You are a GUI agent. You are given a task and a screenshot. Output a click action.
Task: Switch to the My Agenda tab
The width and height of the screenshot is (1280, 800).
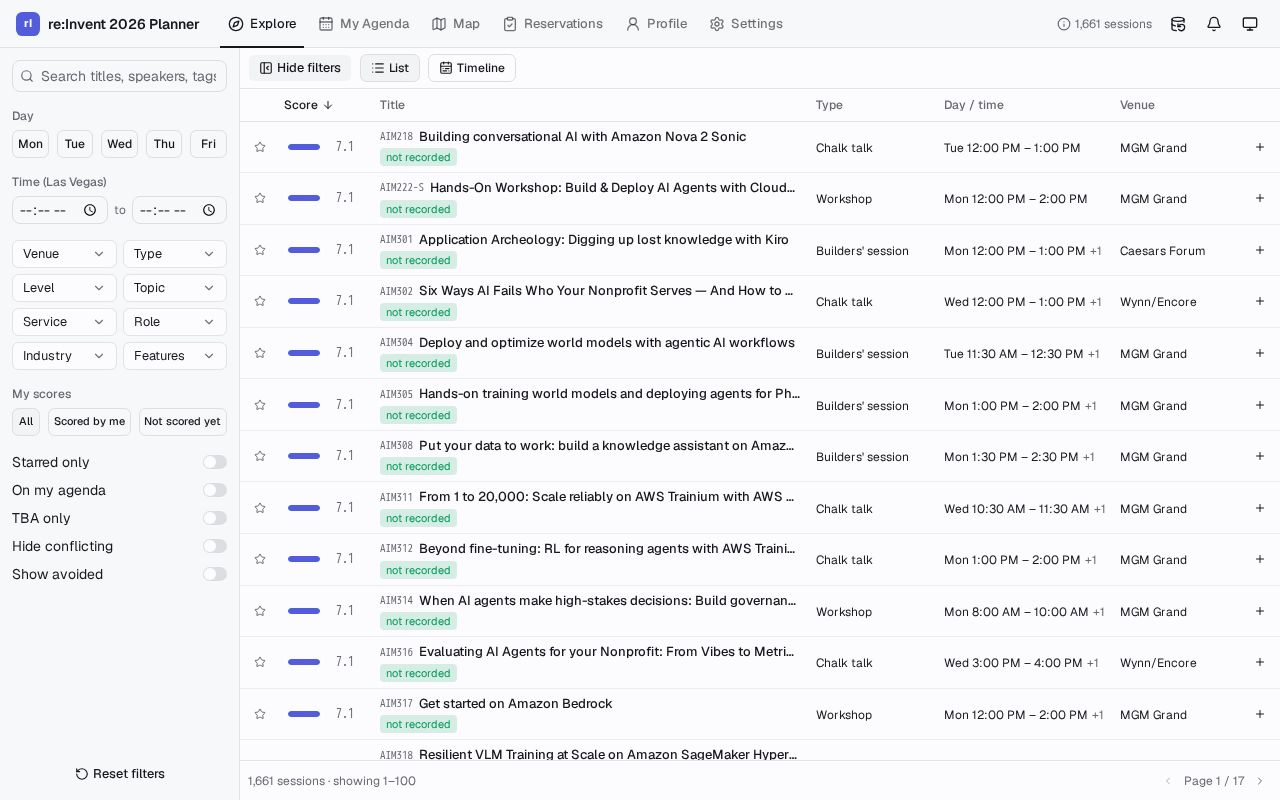[x=364, y=24]
